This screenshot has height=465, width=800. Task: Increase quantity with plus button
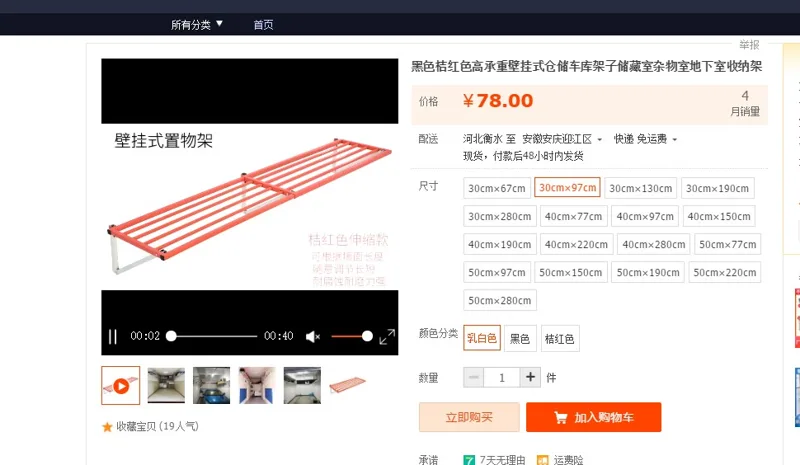pos(531,377)
